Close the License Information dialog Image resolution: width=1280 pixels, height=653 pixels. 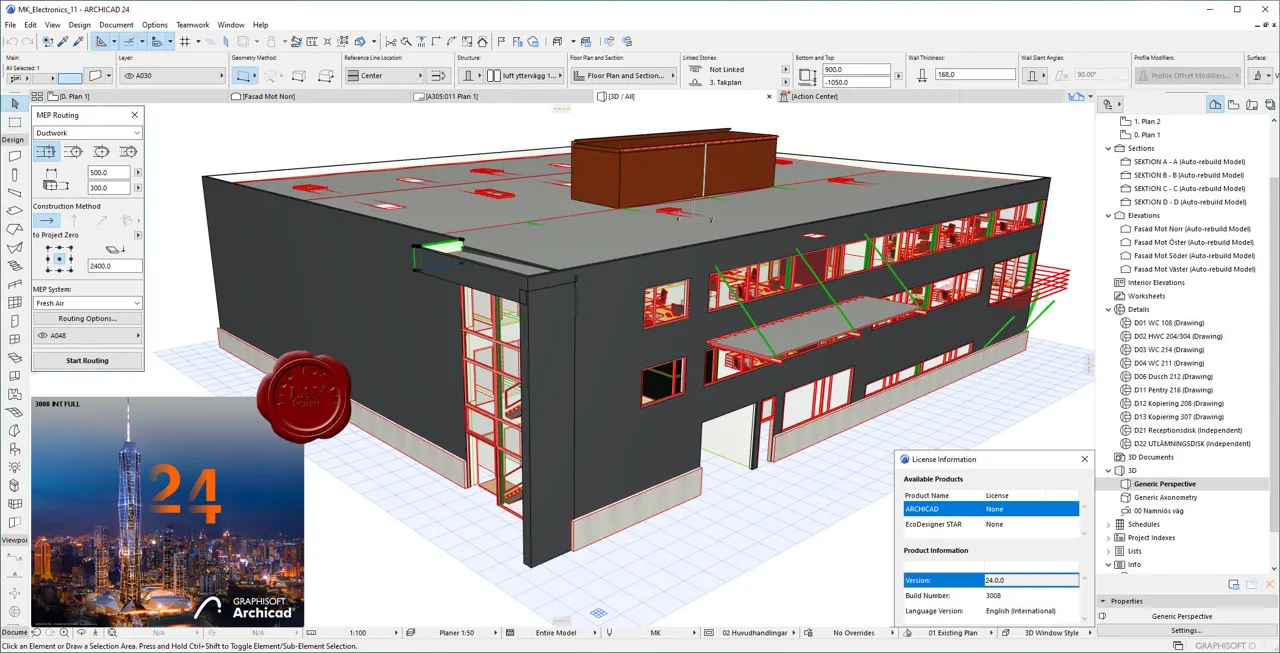1084,459
